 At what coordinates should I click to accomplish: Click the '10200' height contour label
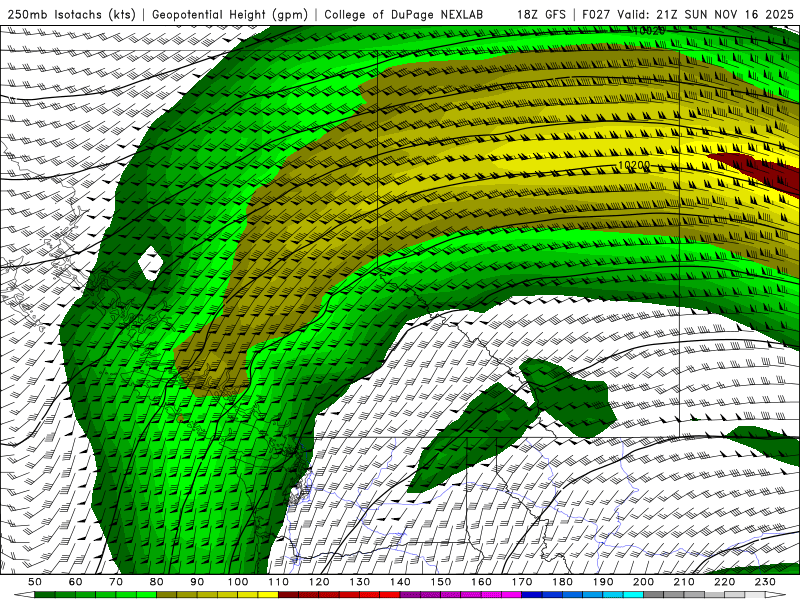point(634,165)
